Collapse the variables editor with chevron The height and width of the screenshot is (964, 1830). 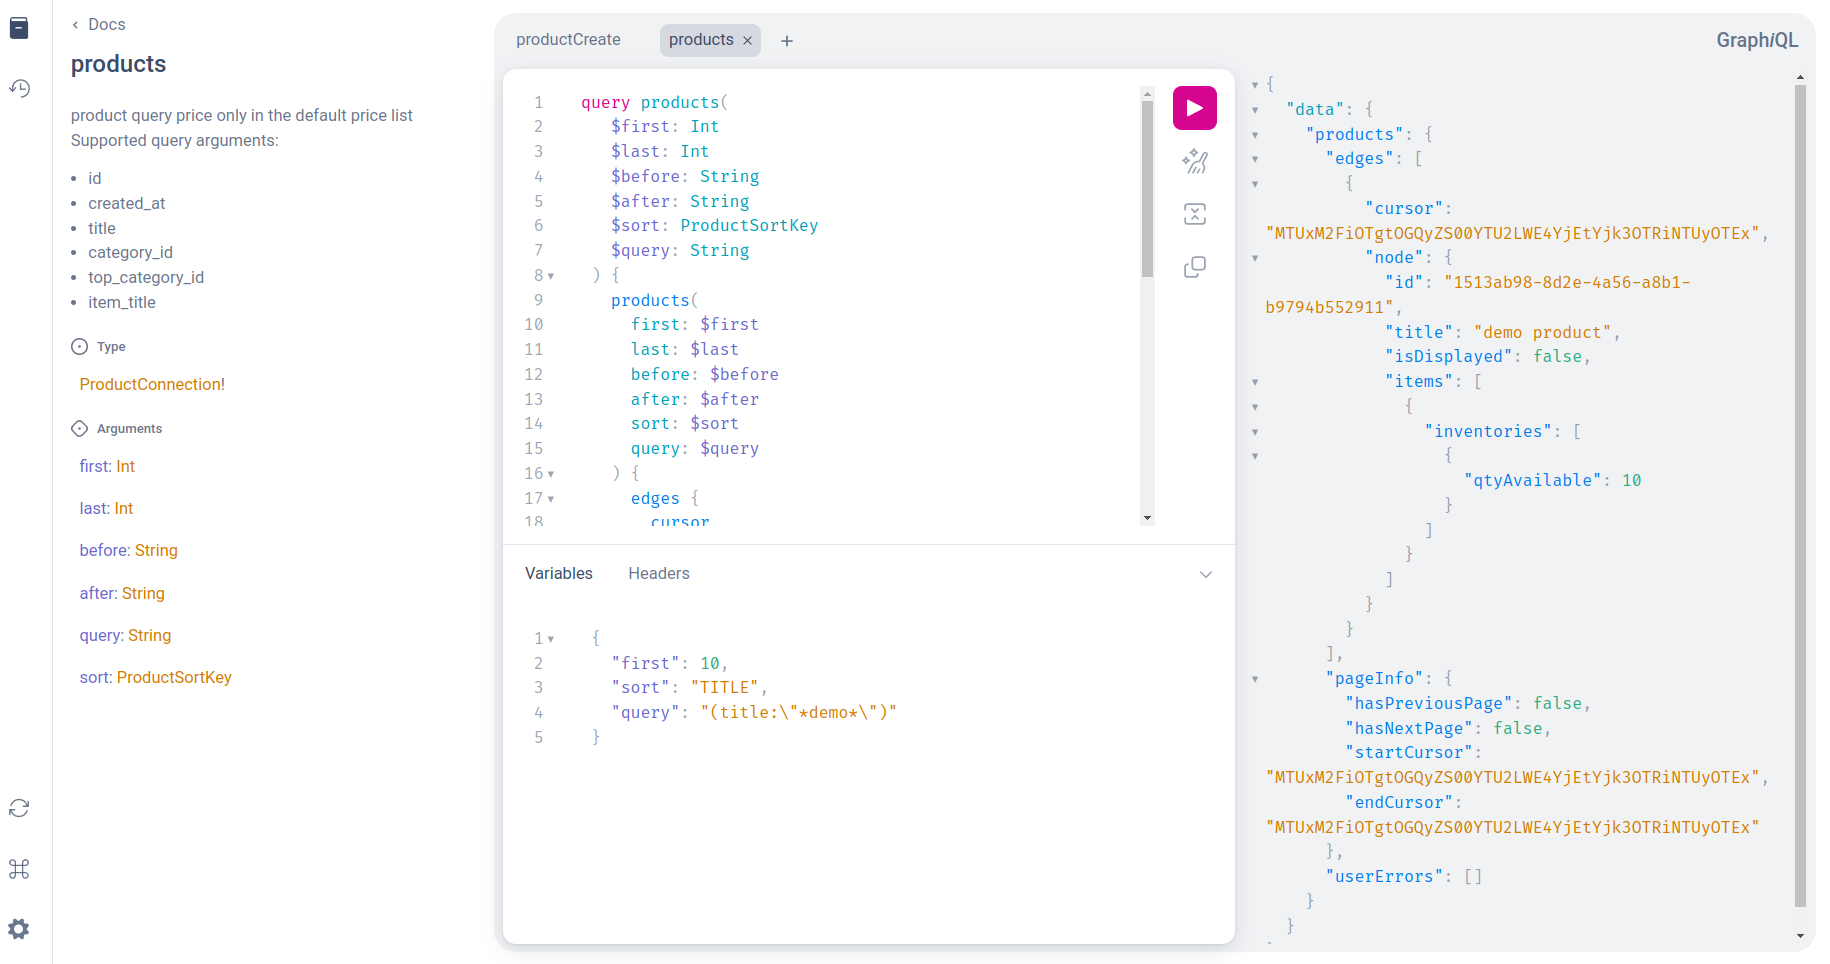click(1205, 574)
